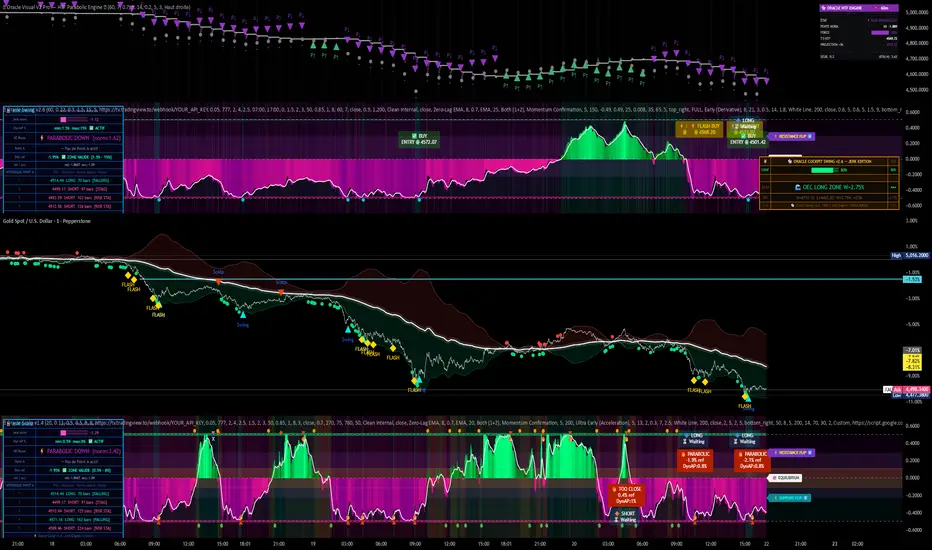Screen dimensions: 932x550
Task: Click the Oracle MTF Engine header icon
Action: point(823,8)
